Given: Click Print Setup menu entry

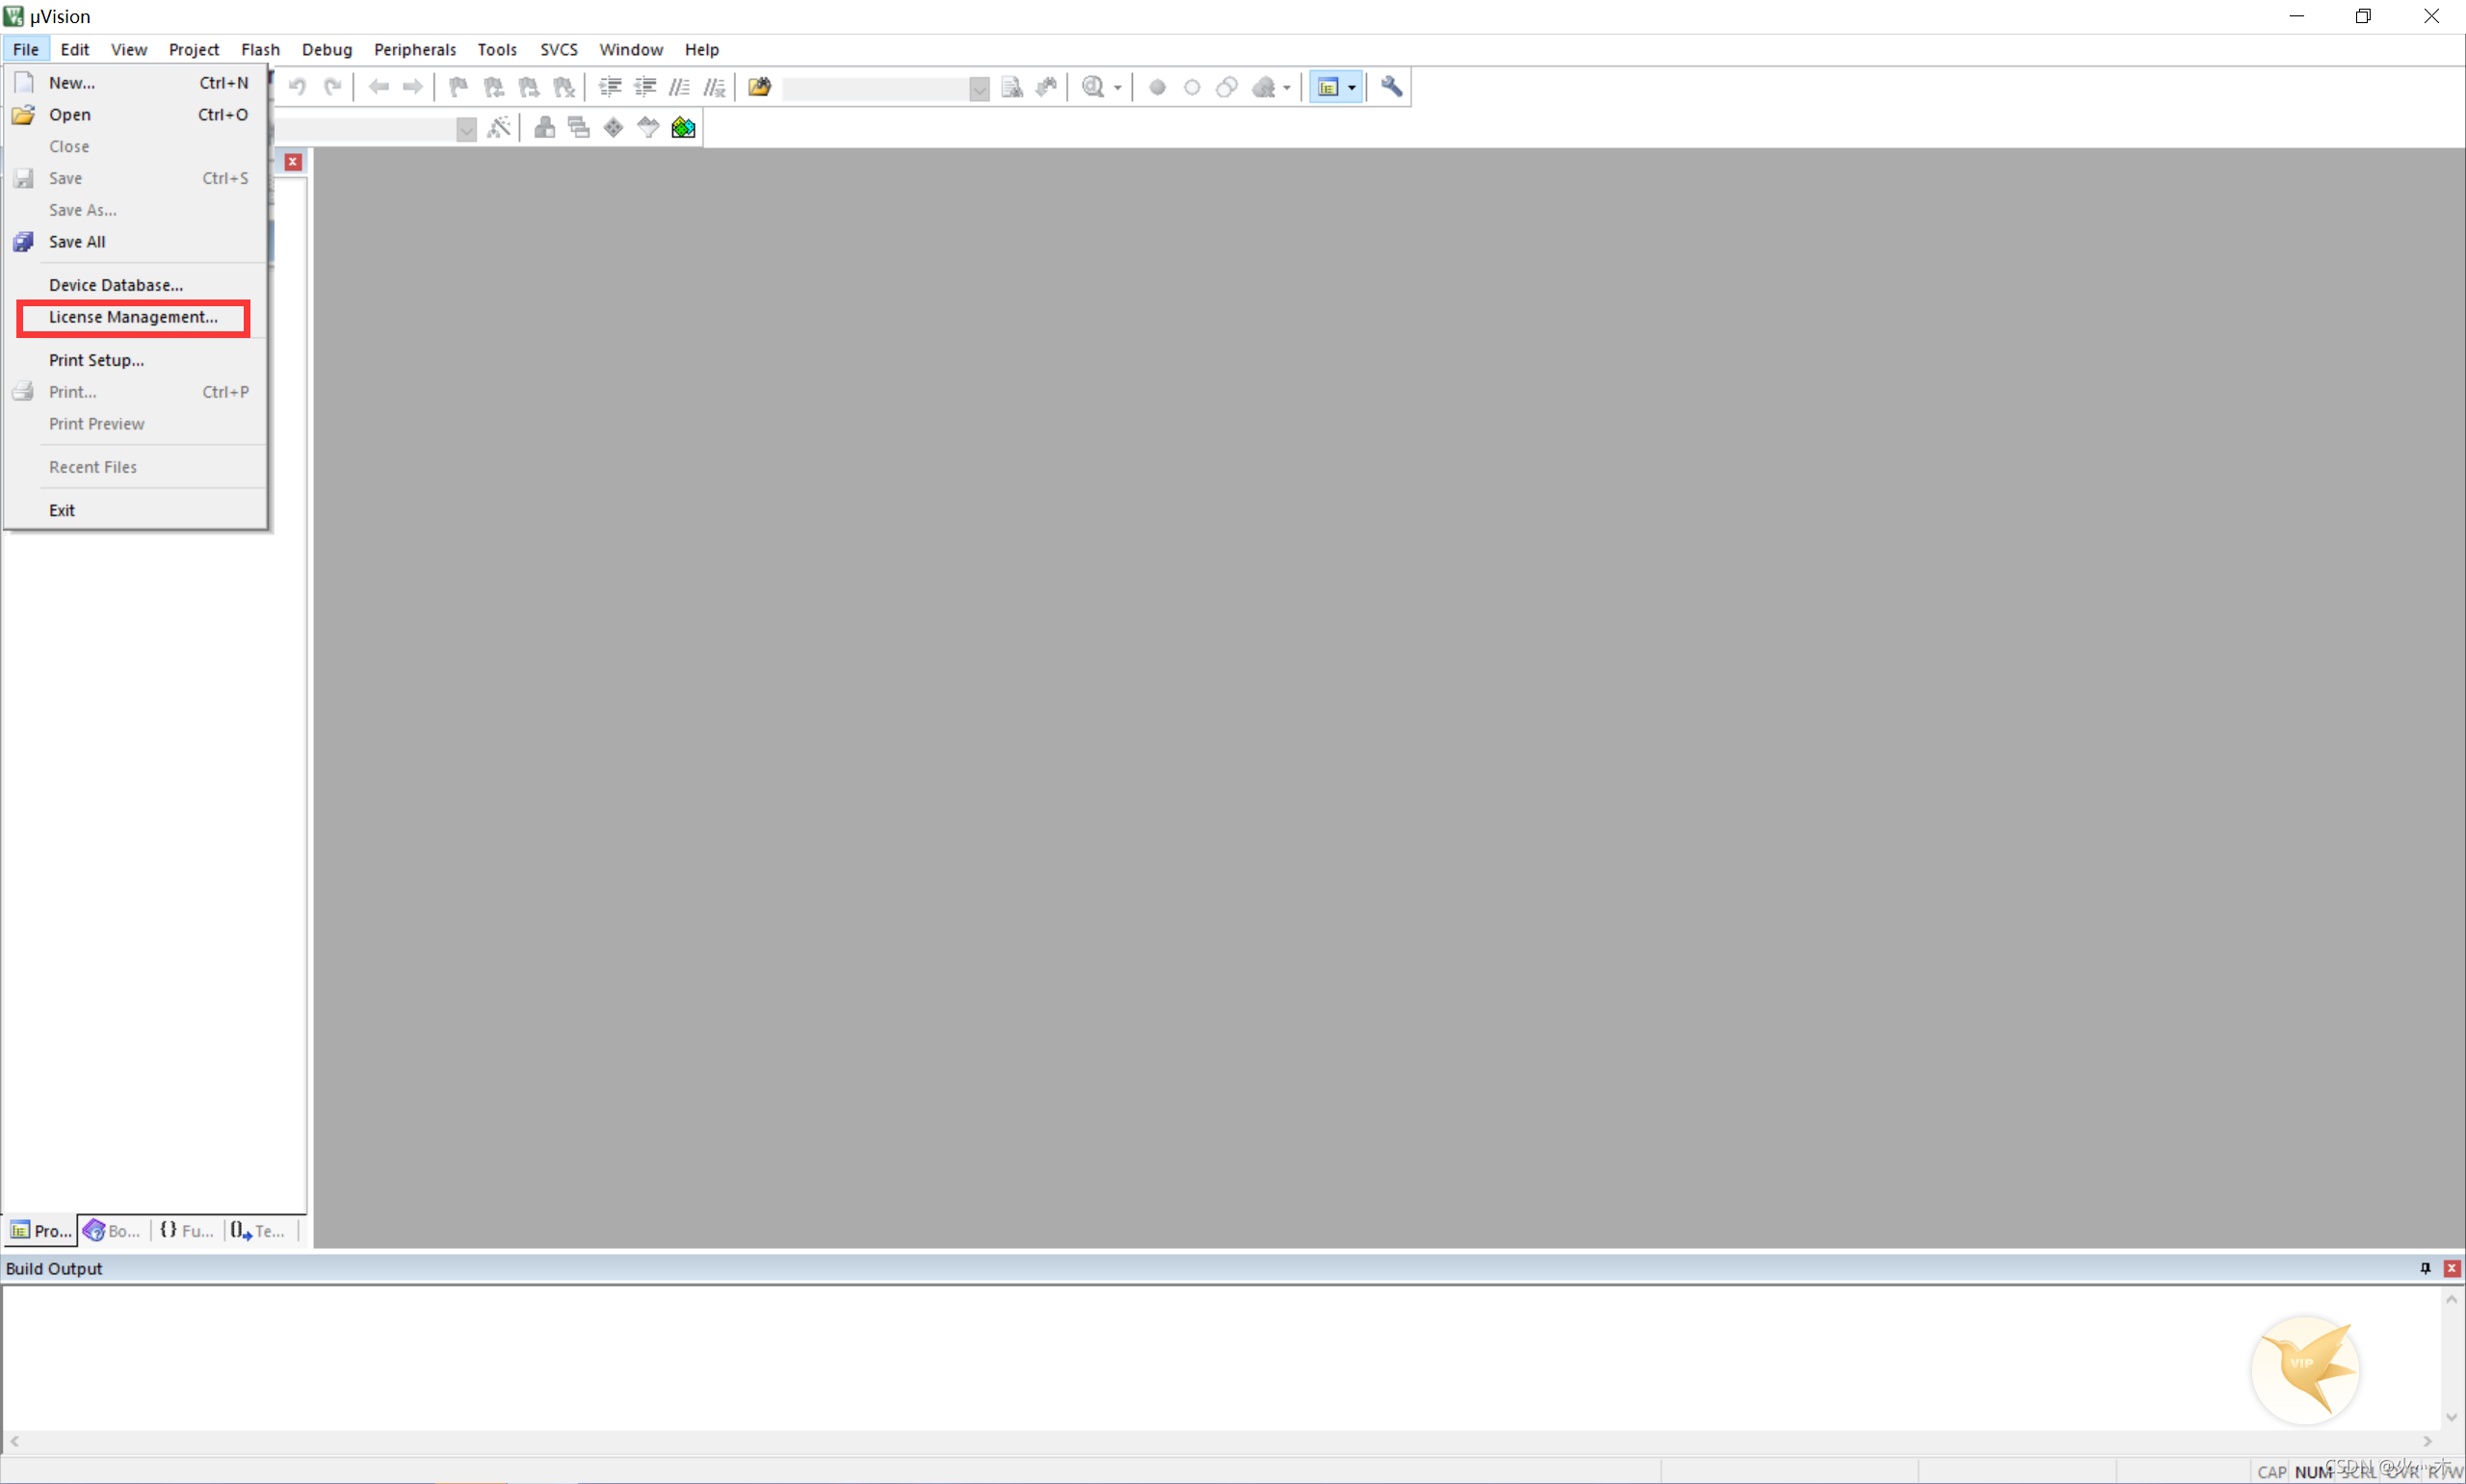Looking at the screenshot, I should (x=96, y=360).
